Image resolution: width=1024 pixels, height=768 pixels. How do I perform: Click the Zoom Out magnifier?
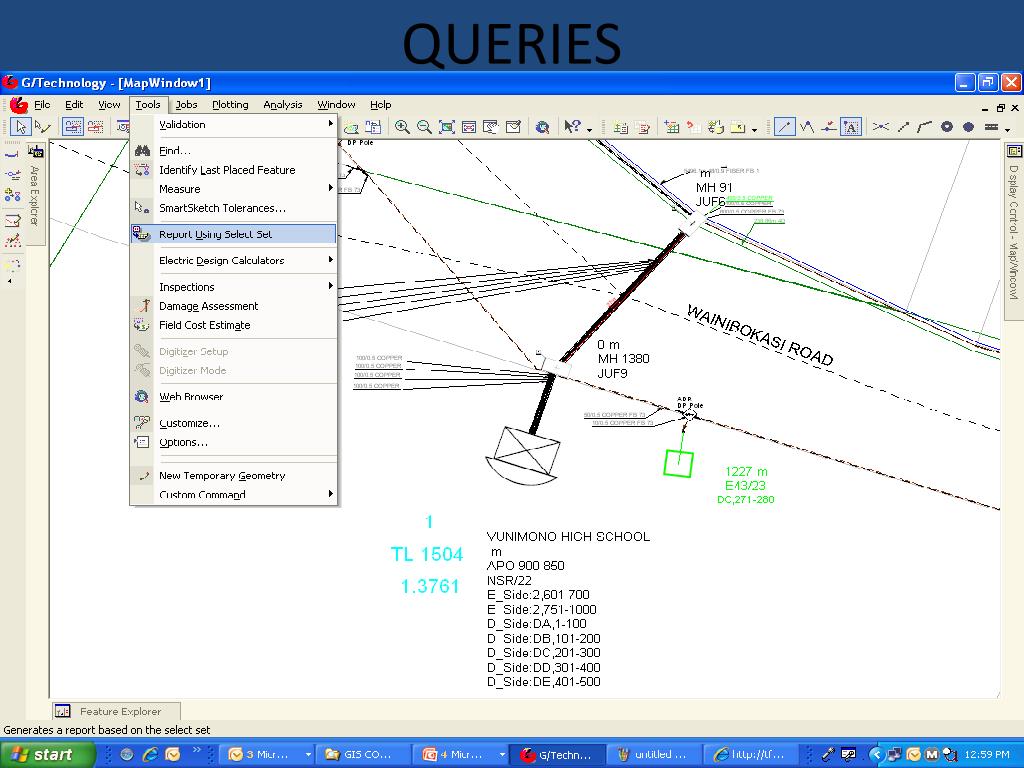click(424, 127)
